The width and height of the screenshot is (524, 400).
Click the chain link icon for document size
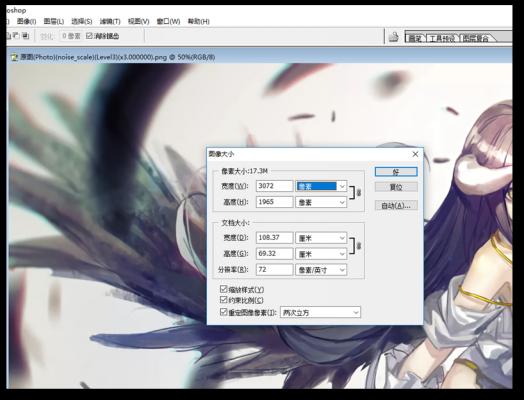359,246
